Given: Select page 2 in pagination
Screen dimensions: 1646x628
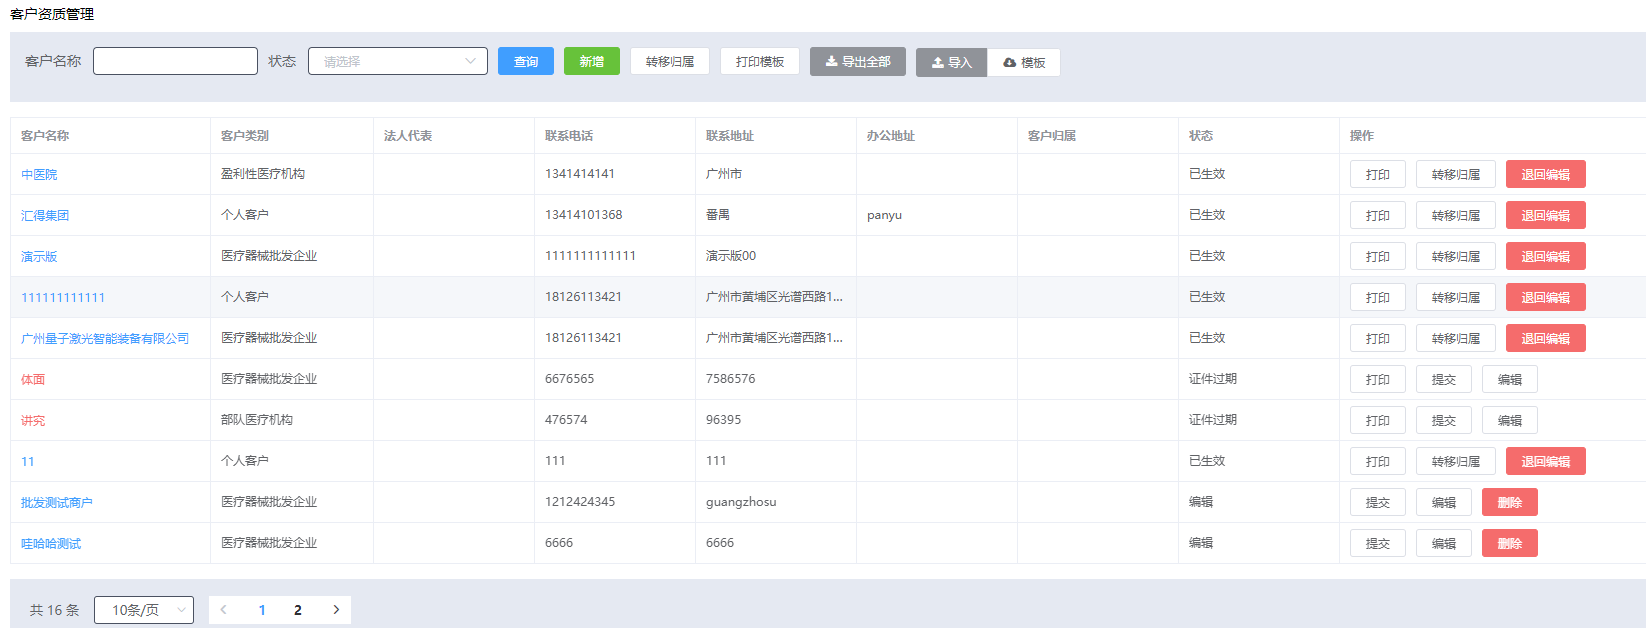Looking at the screenshot, I should point(298,610).
